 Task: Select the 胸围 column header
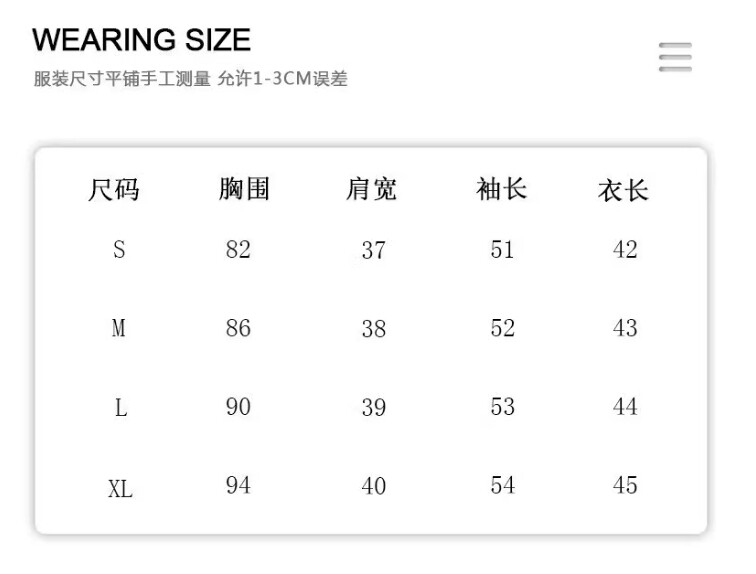tap(244, 188)
